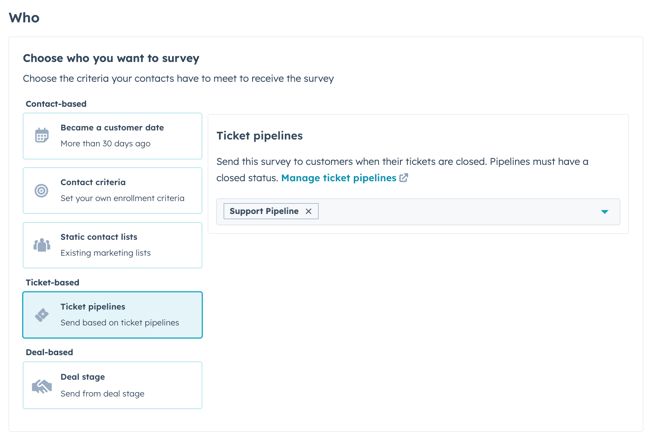Choose the Contact criteria card
Viewport: 650px width, 446px height.
tap(112, 191)
